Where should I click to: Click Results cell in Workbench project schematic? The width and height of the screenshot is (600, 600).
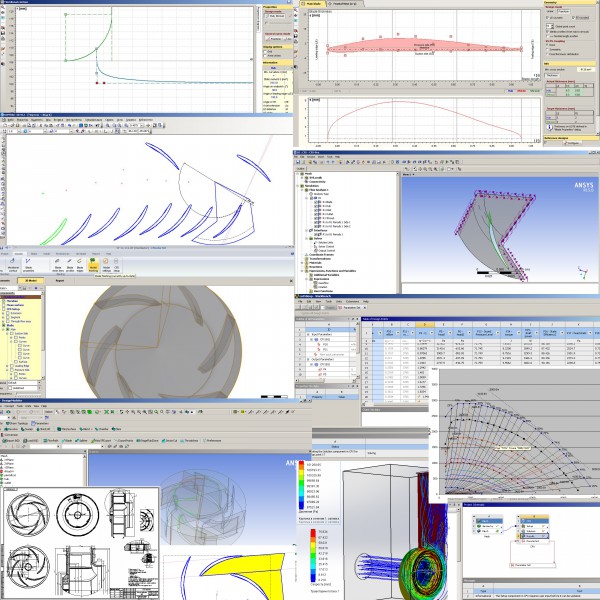coord(535,536)
